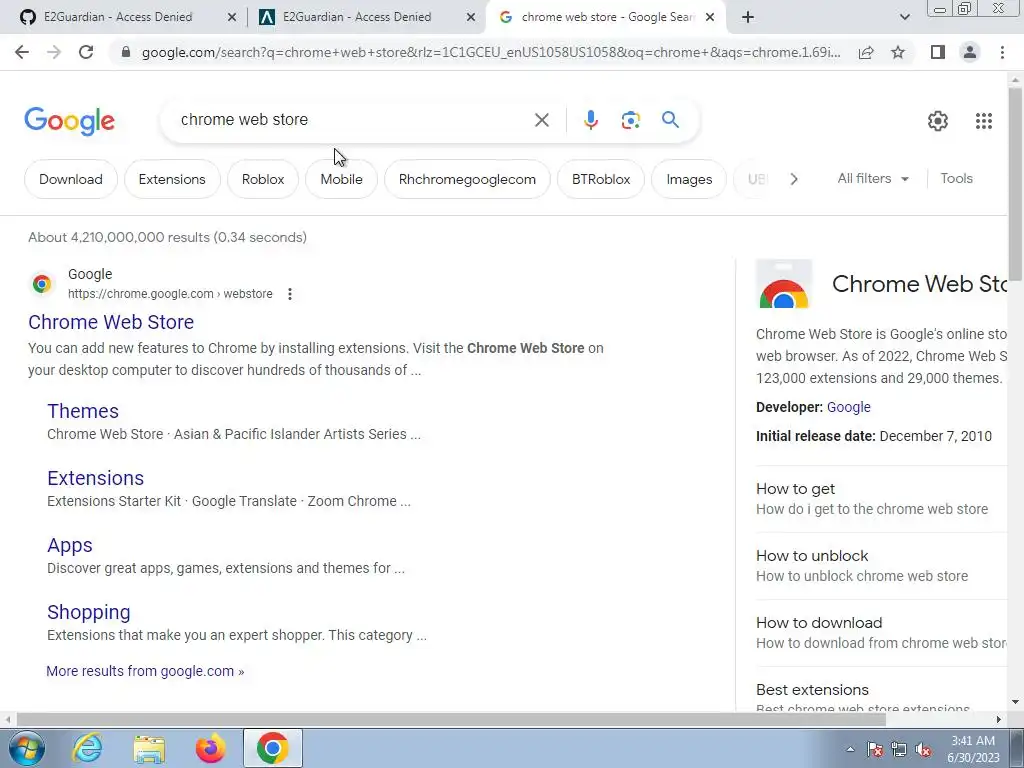Image resolution: width=1024 pixels, height=768 pixels.
Task: Click the address bar URL
Action: point(491,52)
